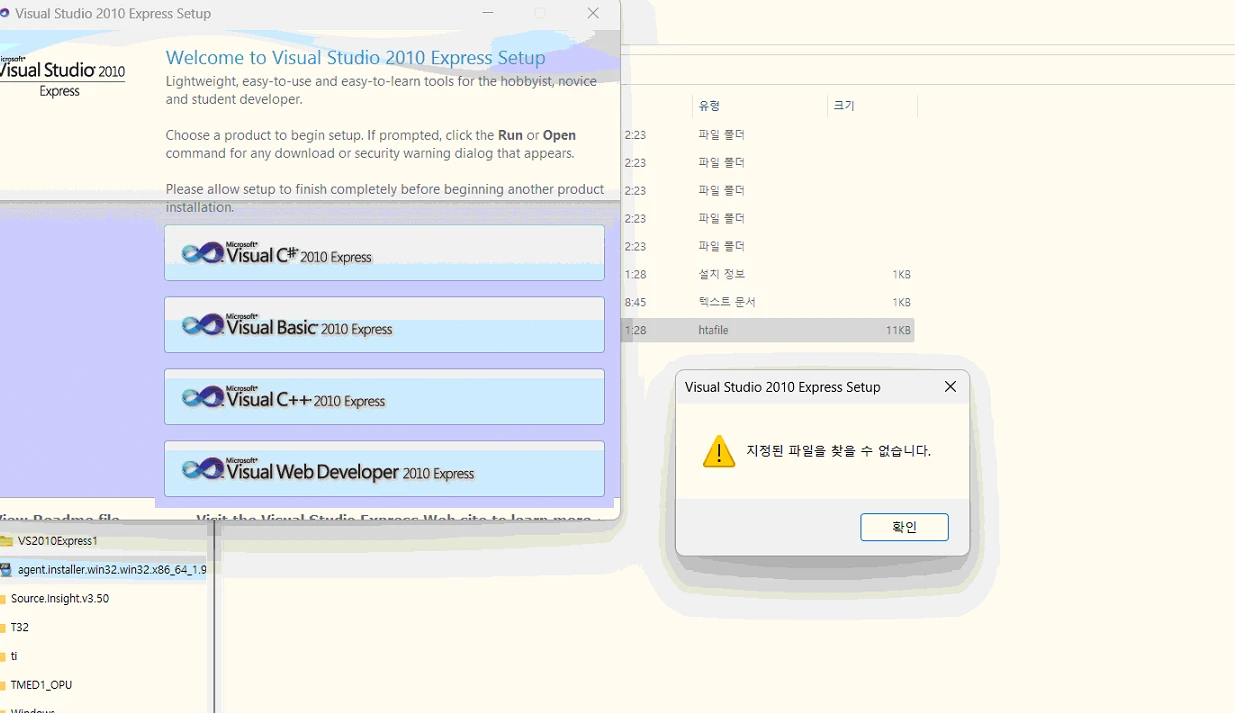Click the Visual C++ 2010 Express logo icon
The width and height of the screenshot is (1235, 713).
click(x=203, y=397)
